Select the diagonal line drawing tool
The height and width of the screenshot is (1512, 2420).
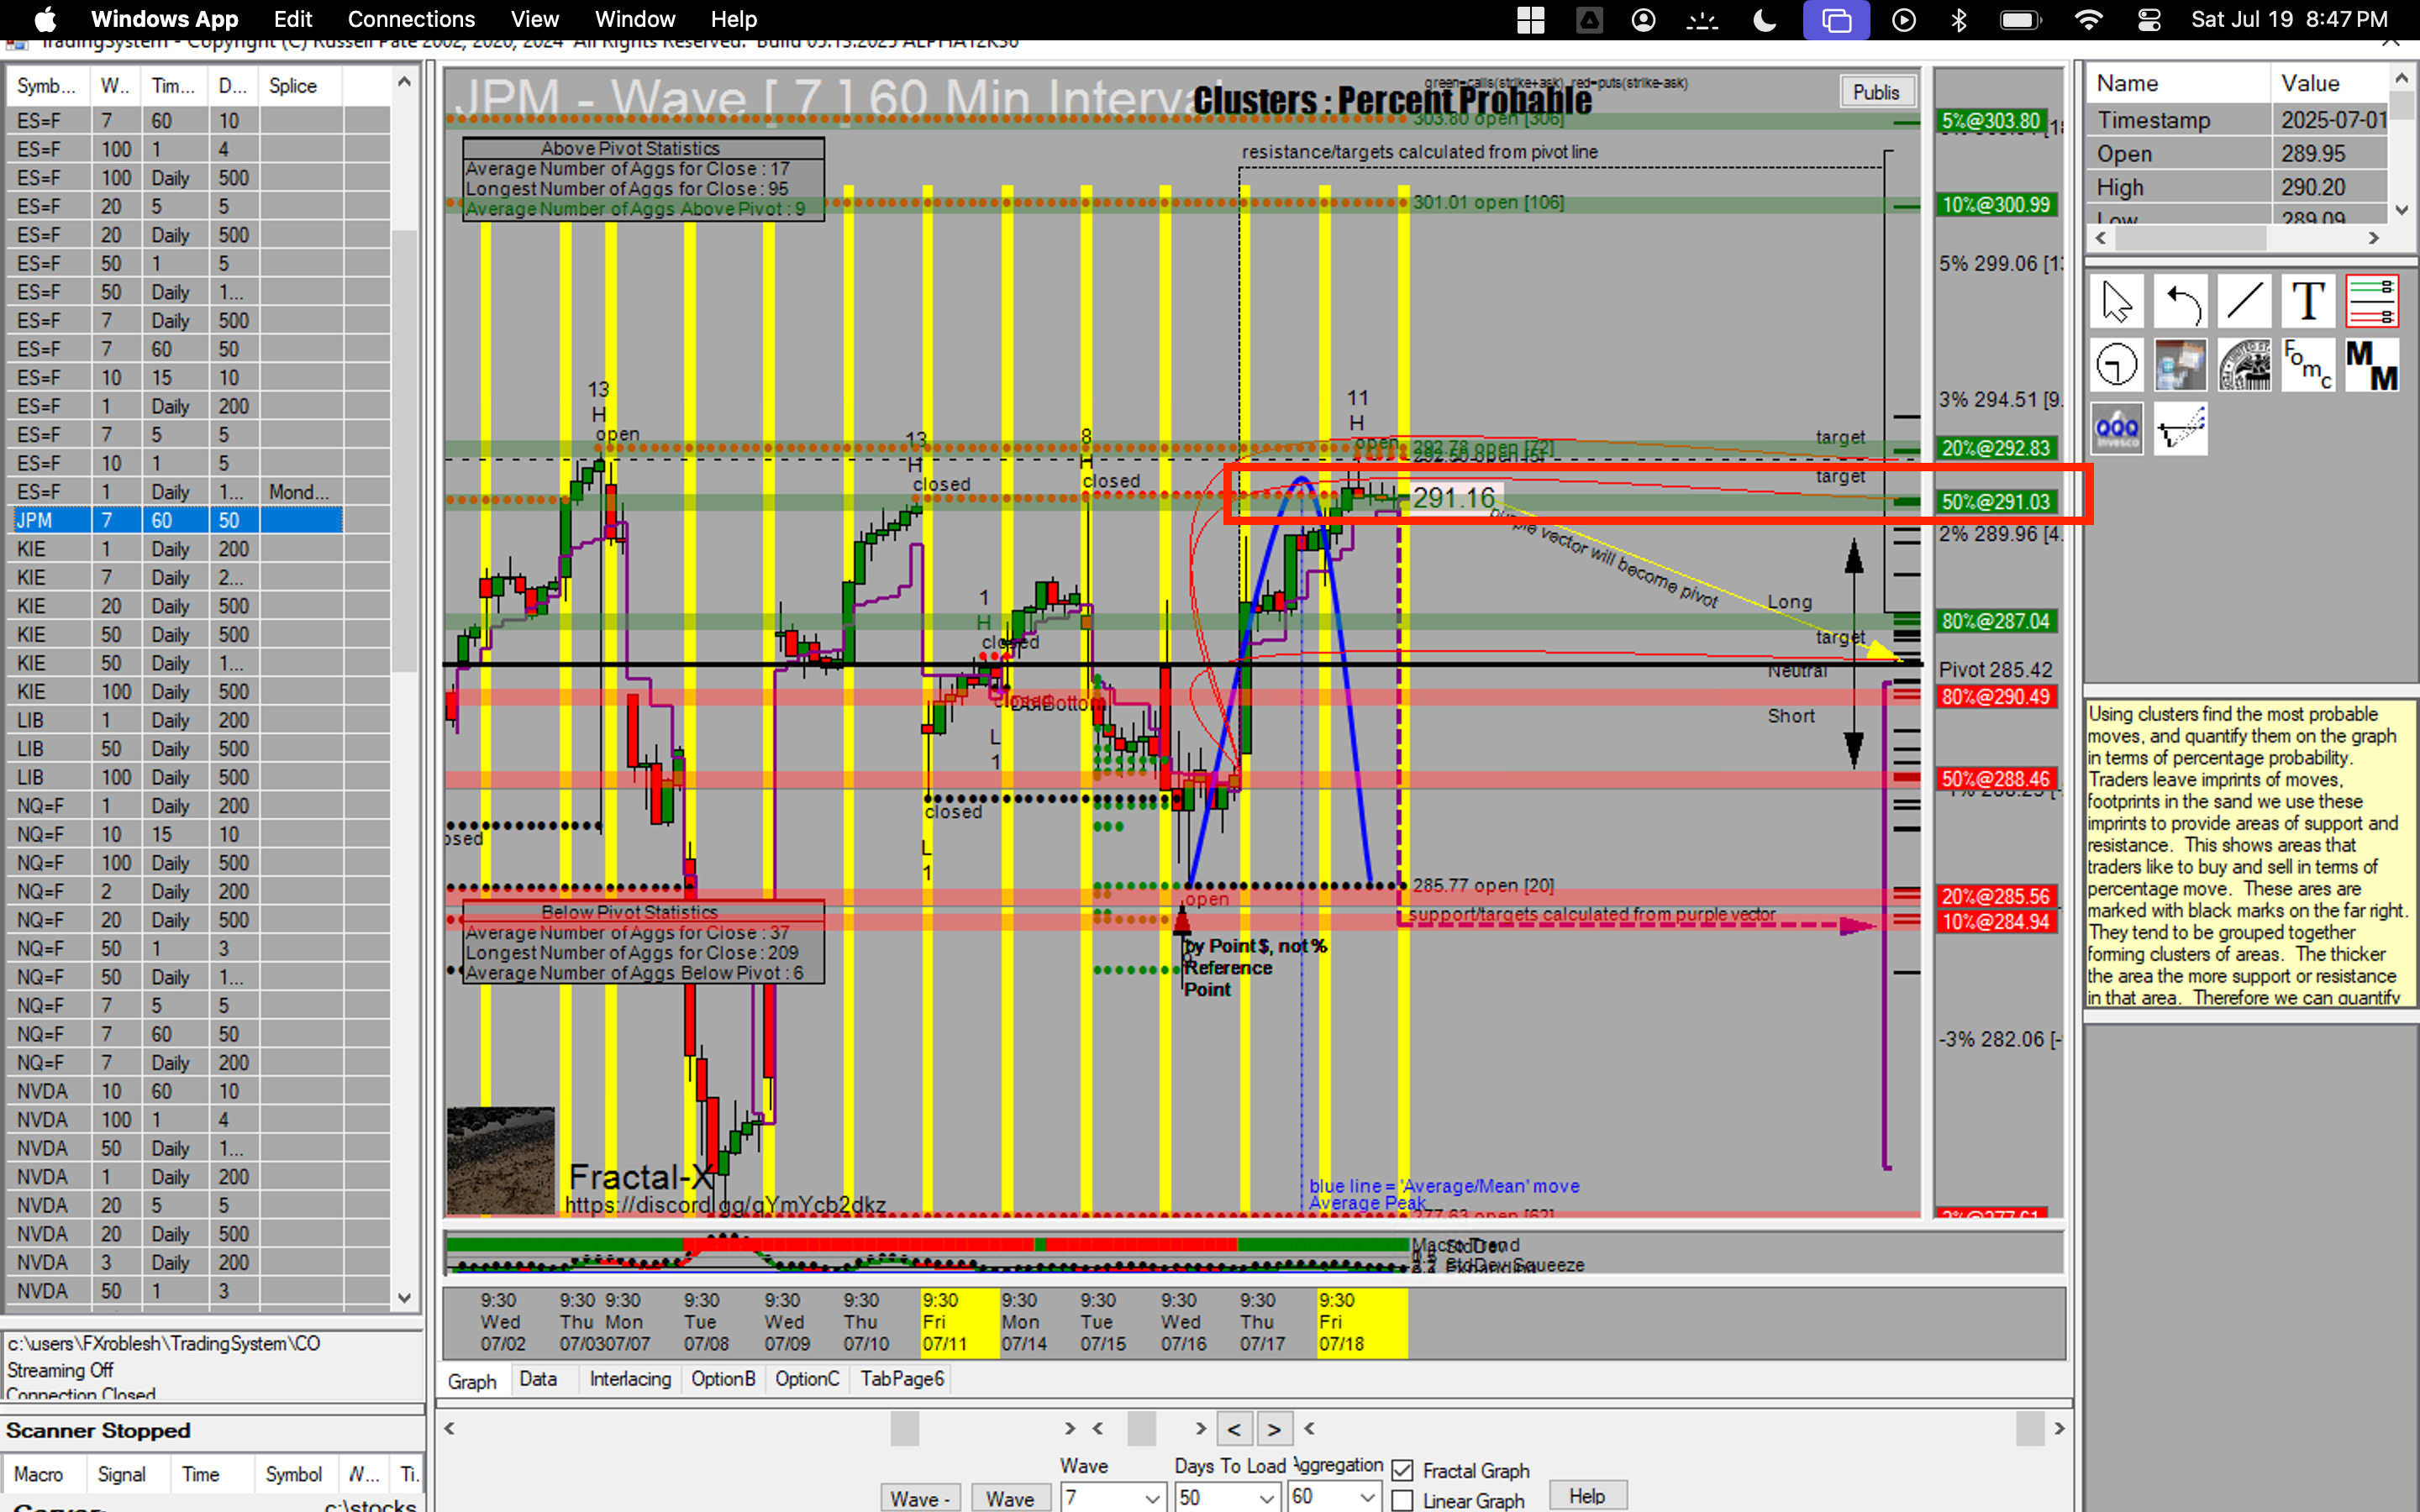tap(2244, 301)
